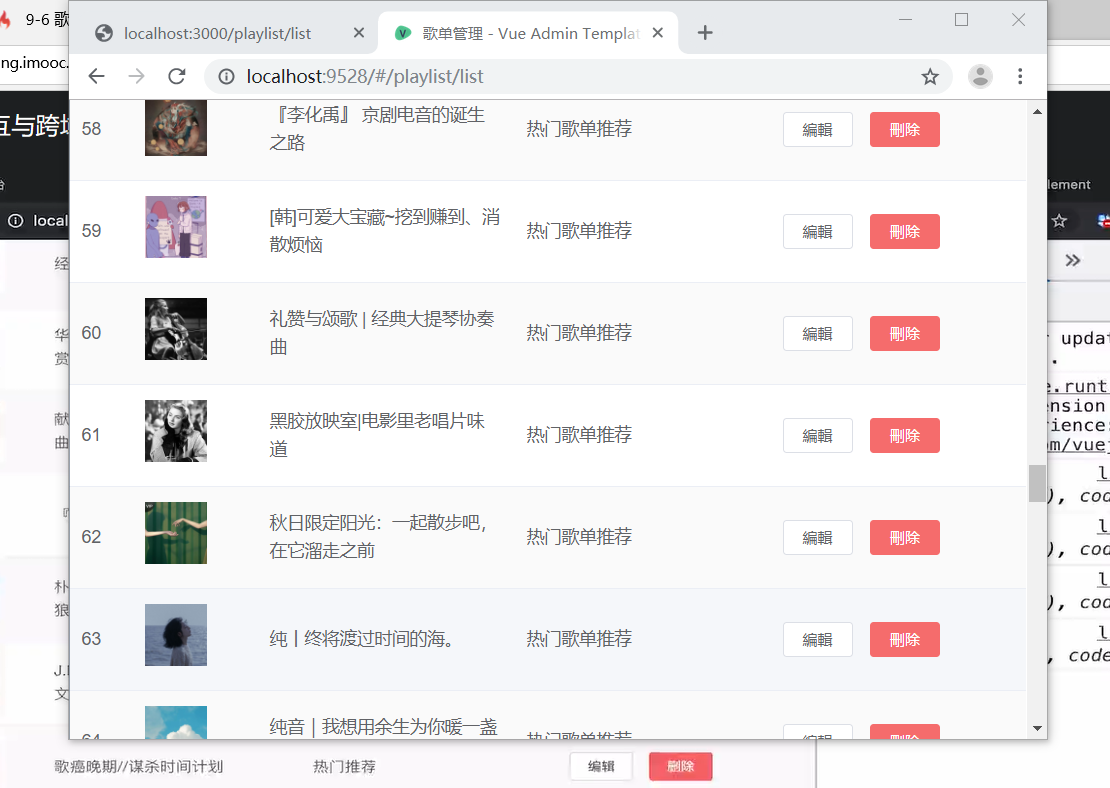1110x788 pixels.
Task: Edit playlist row 58
Action: [x=818, y=130]
